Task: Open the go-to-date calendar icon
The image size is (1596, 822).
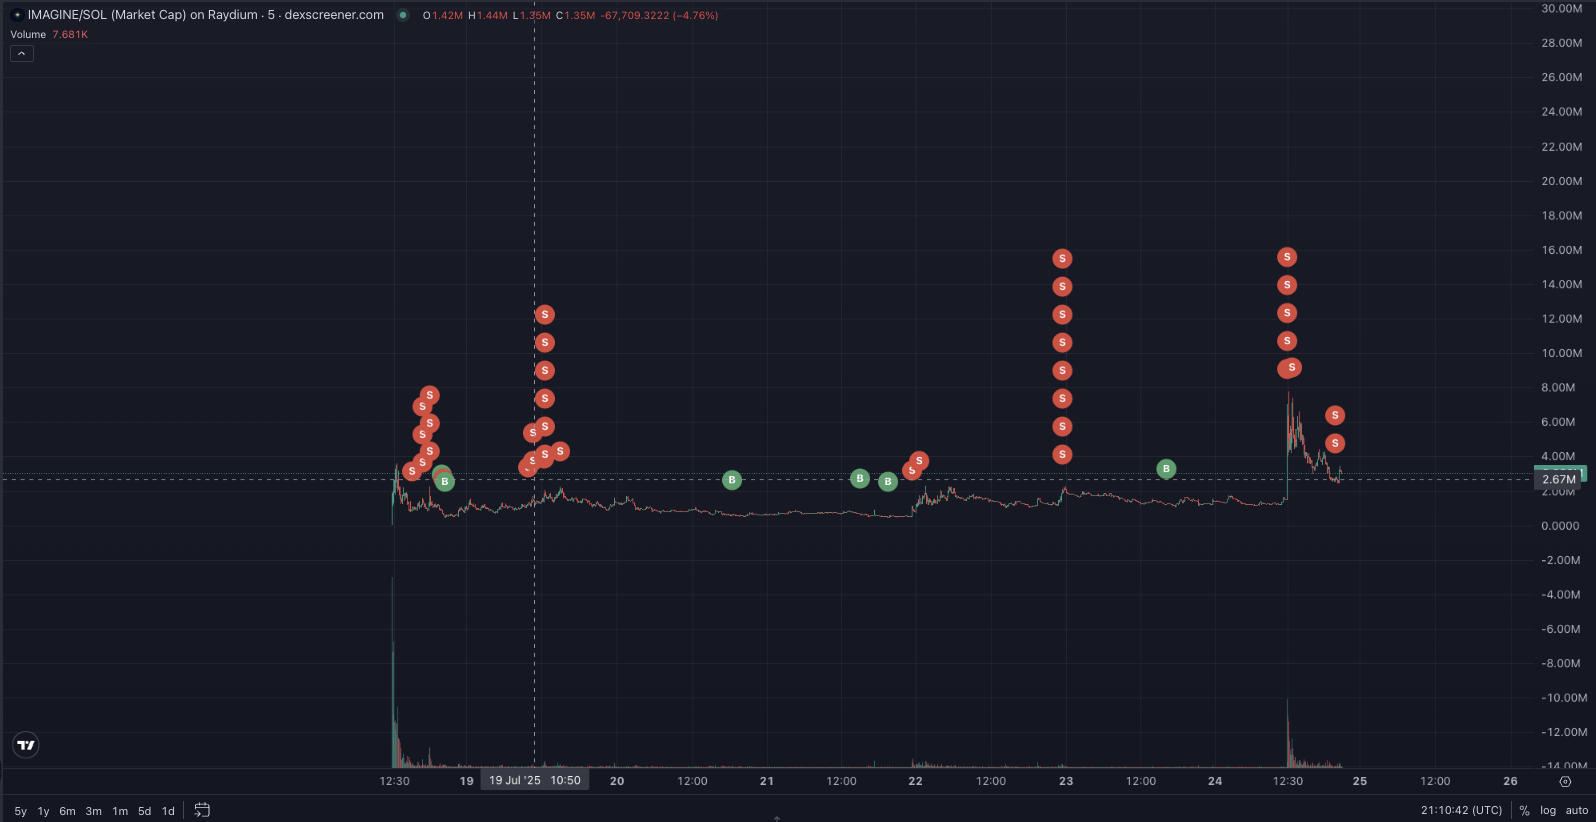Action: [x=202, y=810]
